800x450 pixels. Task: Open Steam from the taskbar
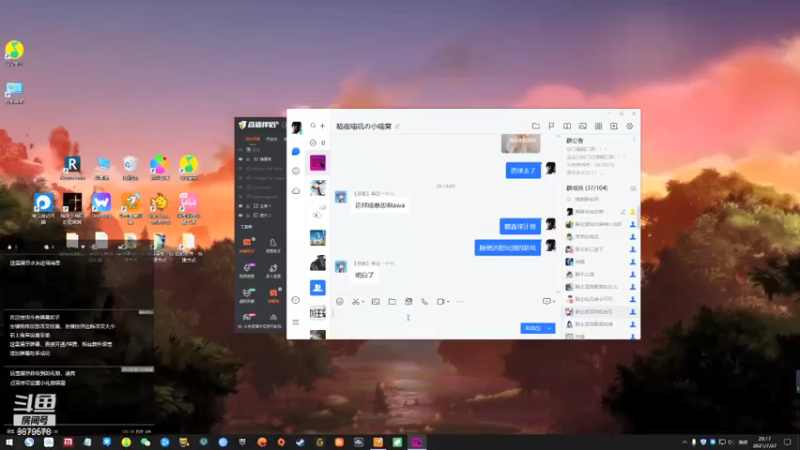[301, 442]
